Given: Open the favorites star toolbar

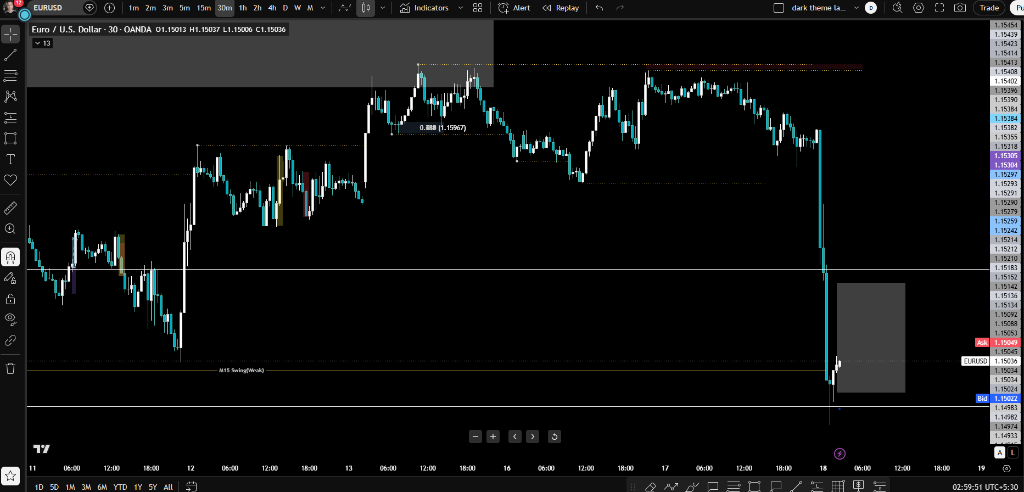Looking at the screenshot, I should [x=10, y=476].
